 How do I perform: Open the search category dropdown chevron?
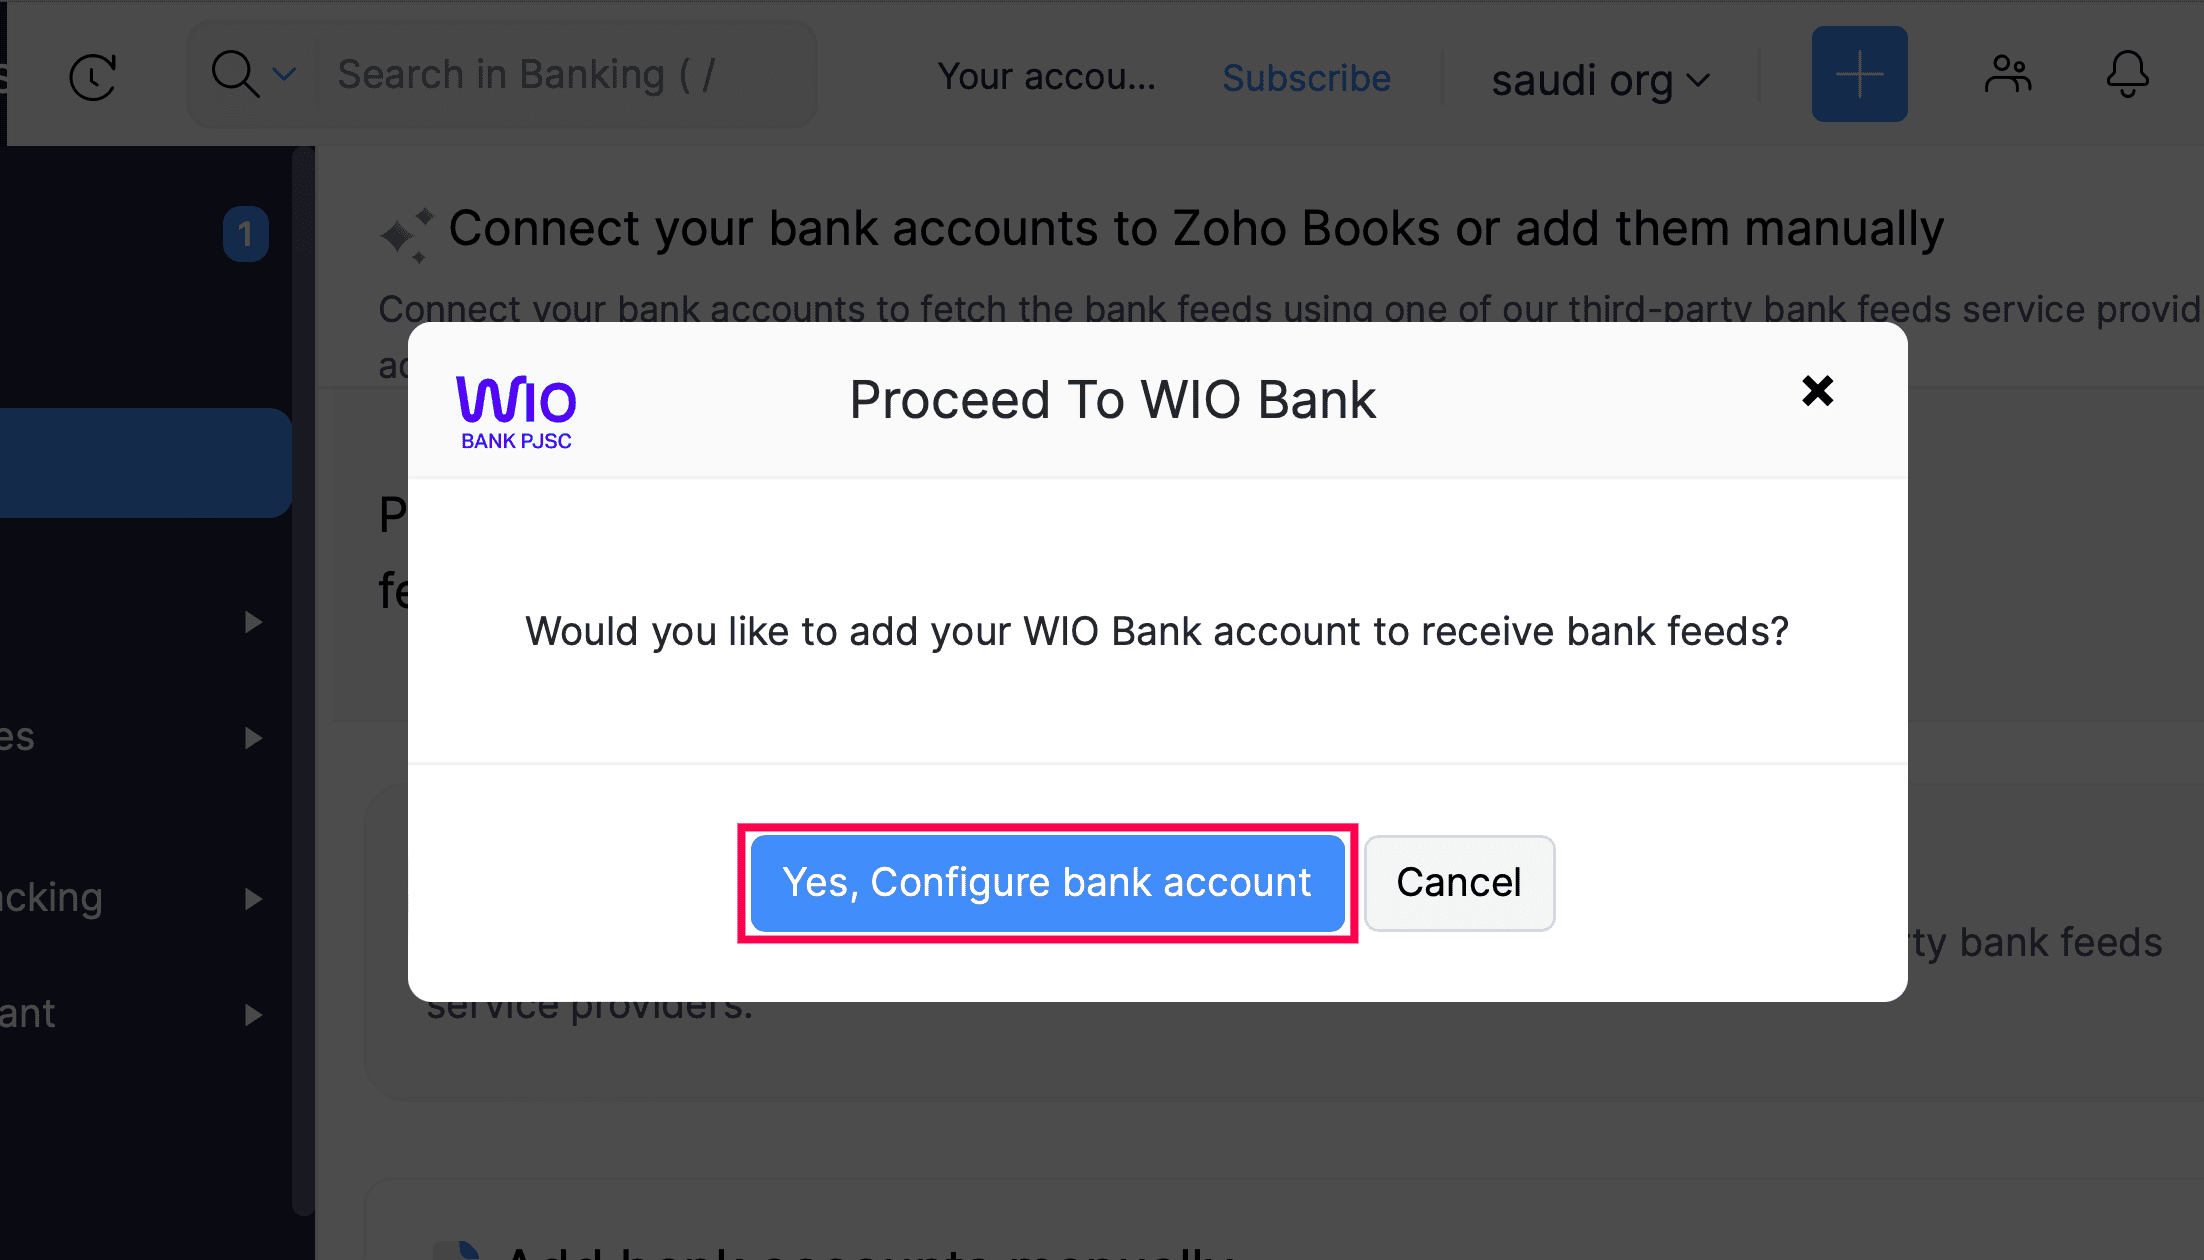(x=285, y=74)
